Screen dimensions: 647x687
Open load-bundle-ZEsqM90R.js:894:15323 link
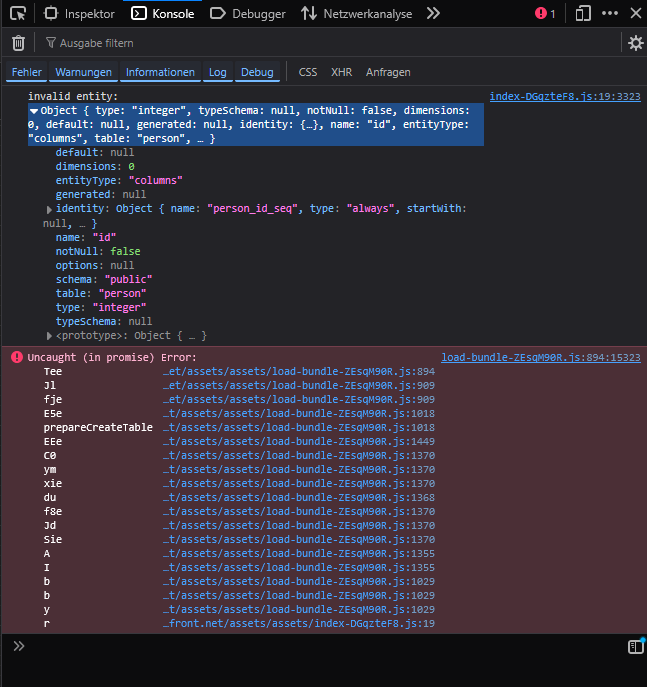point(541,358)
